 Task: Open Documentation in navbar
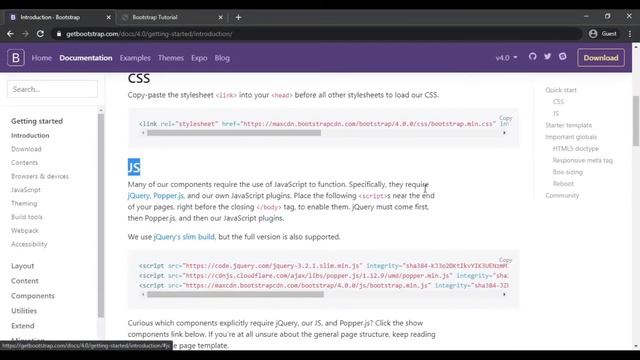tap(86, 58)
